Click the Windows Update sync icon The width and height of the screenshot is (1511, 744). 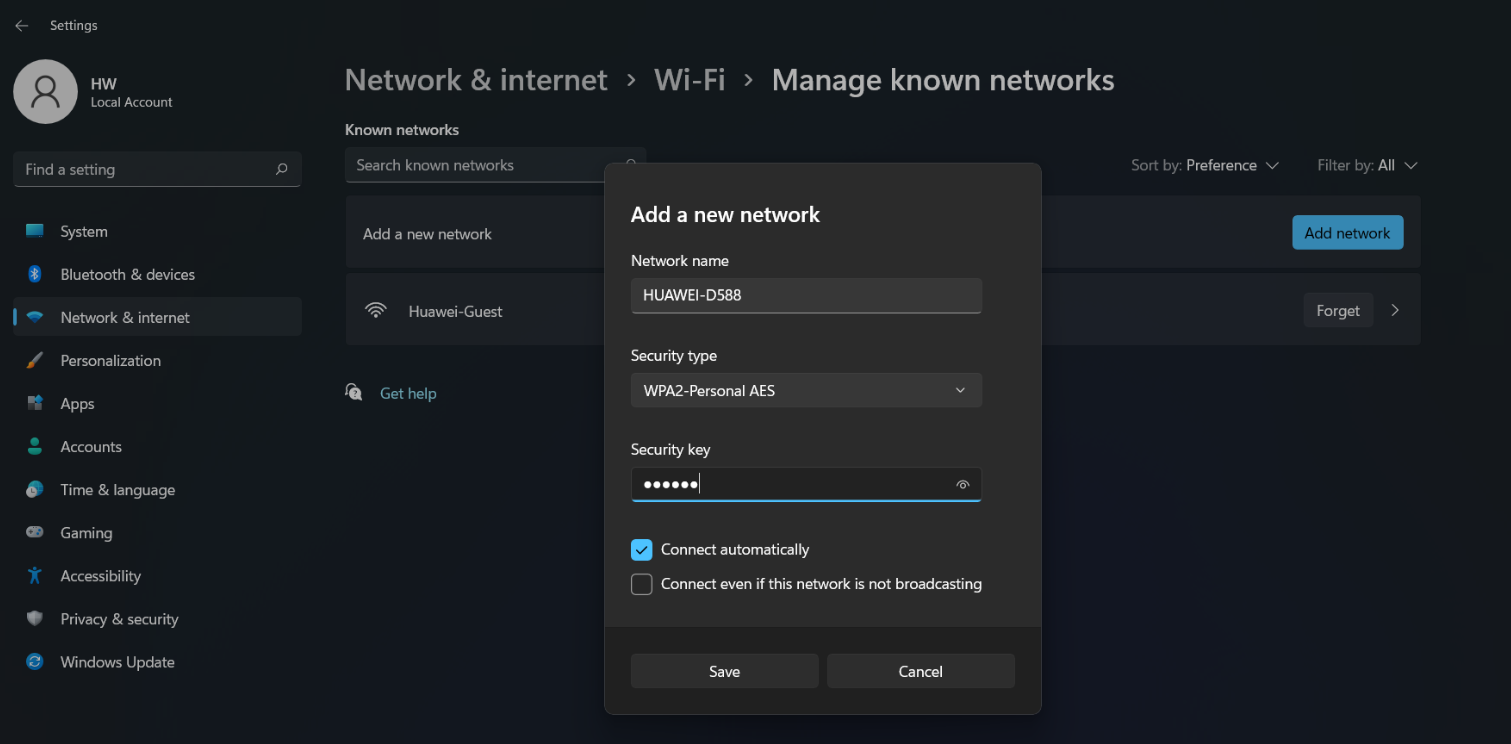(35, 662)
